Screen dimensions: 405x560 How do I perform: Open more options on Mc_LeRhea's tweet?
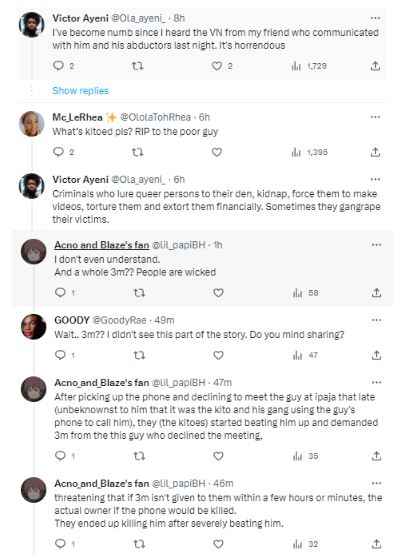375,117
